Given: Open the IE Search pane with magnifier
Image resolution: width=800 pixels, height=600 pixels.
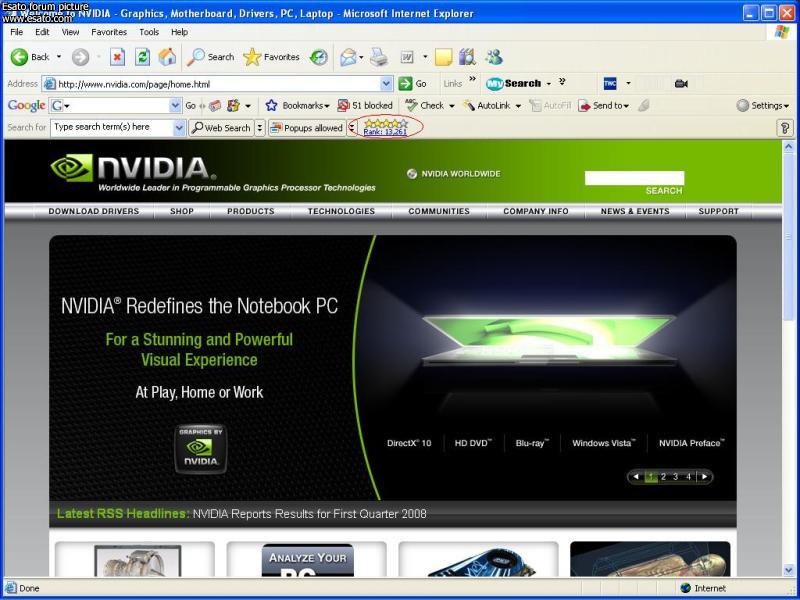Looking at the screenshot, I should pos(210,57).
